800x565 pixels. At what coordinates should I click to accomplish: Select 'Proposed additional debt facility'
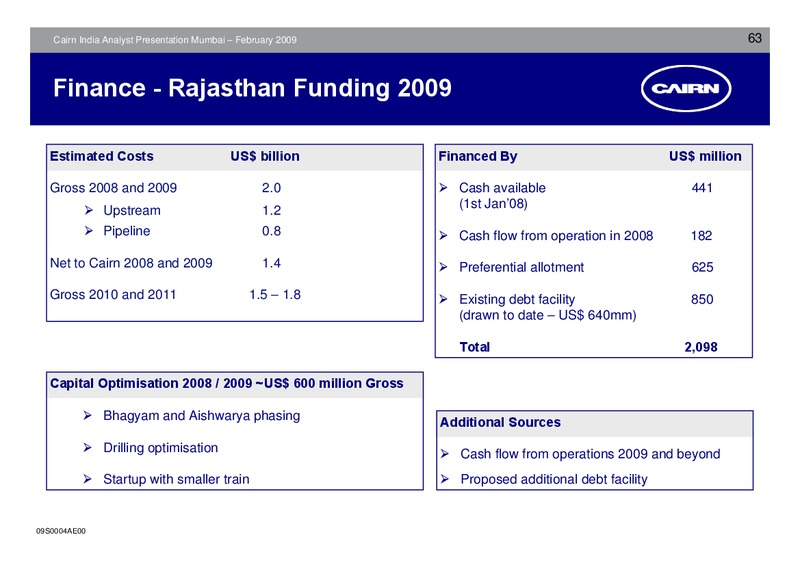click(x=554, y=479)
